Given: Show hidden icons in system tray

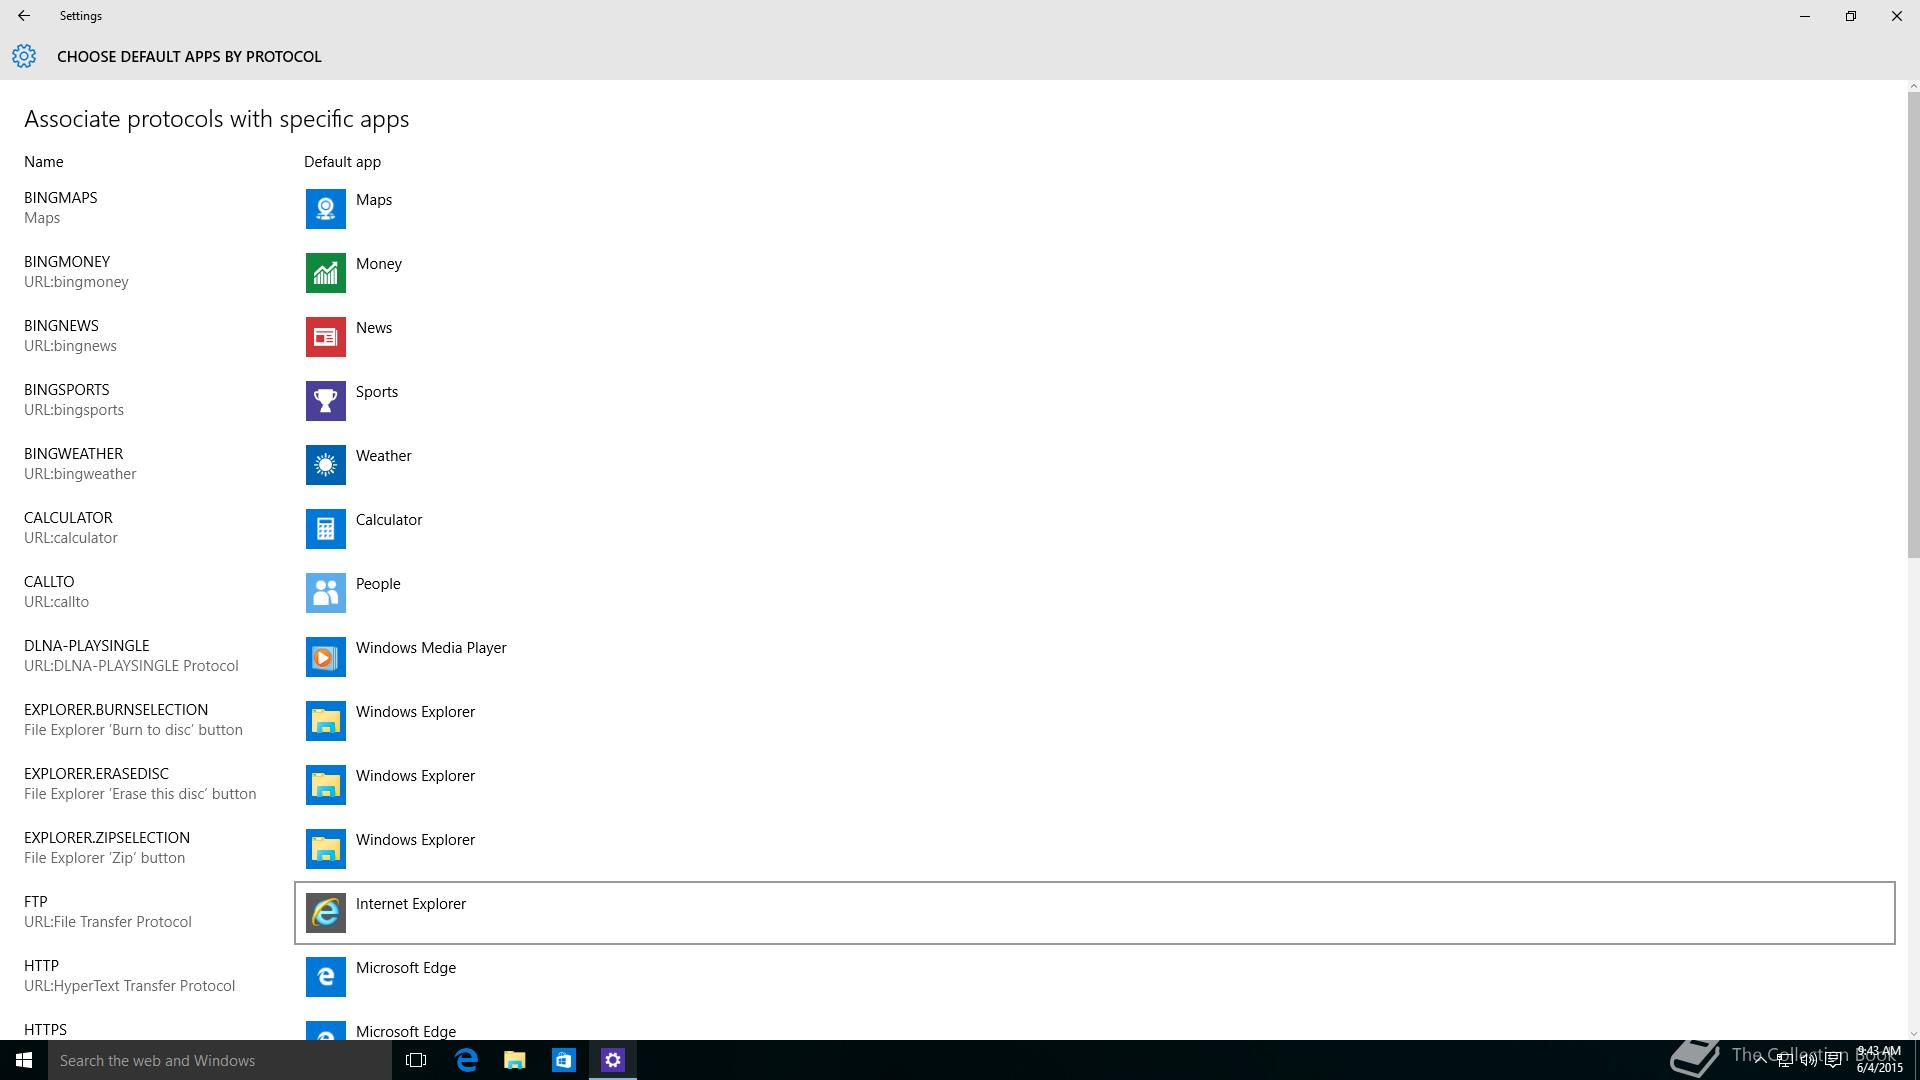Looking at the screenshot, I should click(x=1760, y=1060).
